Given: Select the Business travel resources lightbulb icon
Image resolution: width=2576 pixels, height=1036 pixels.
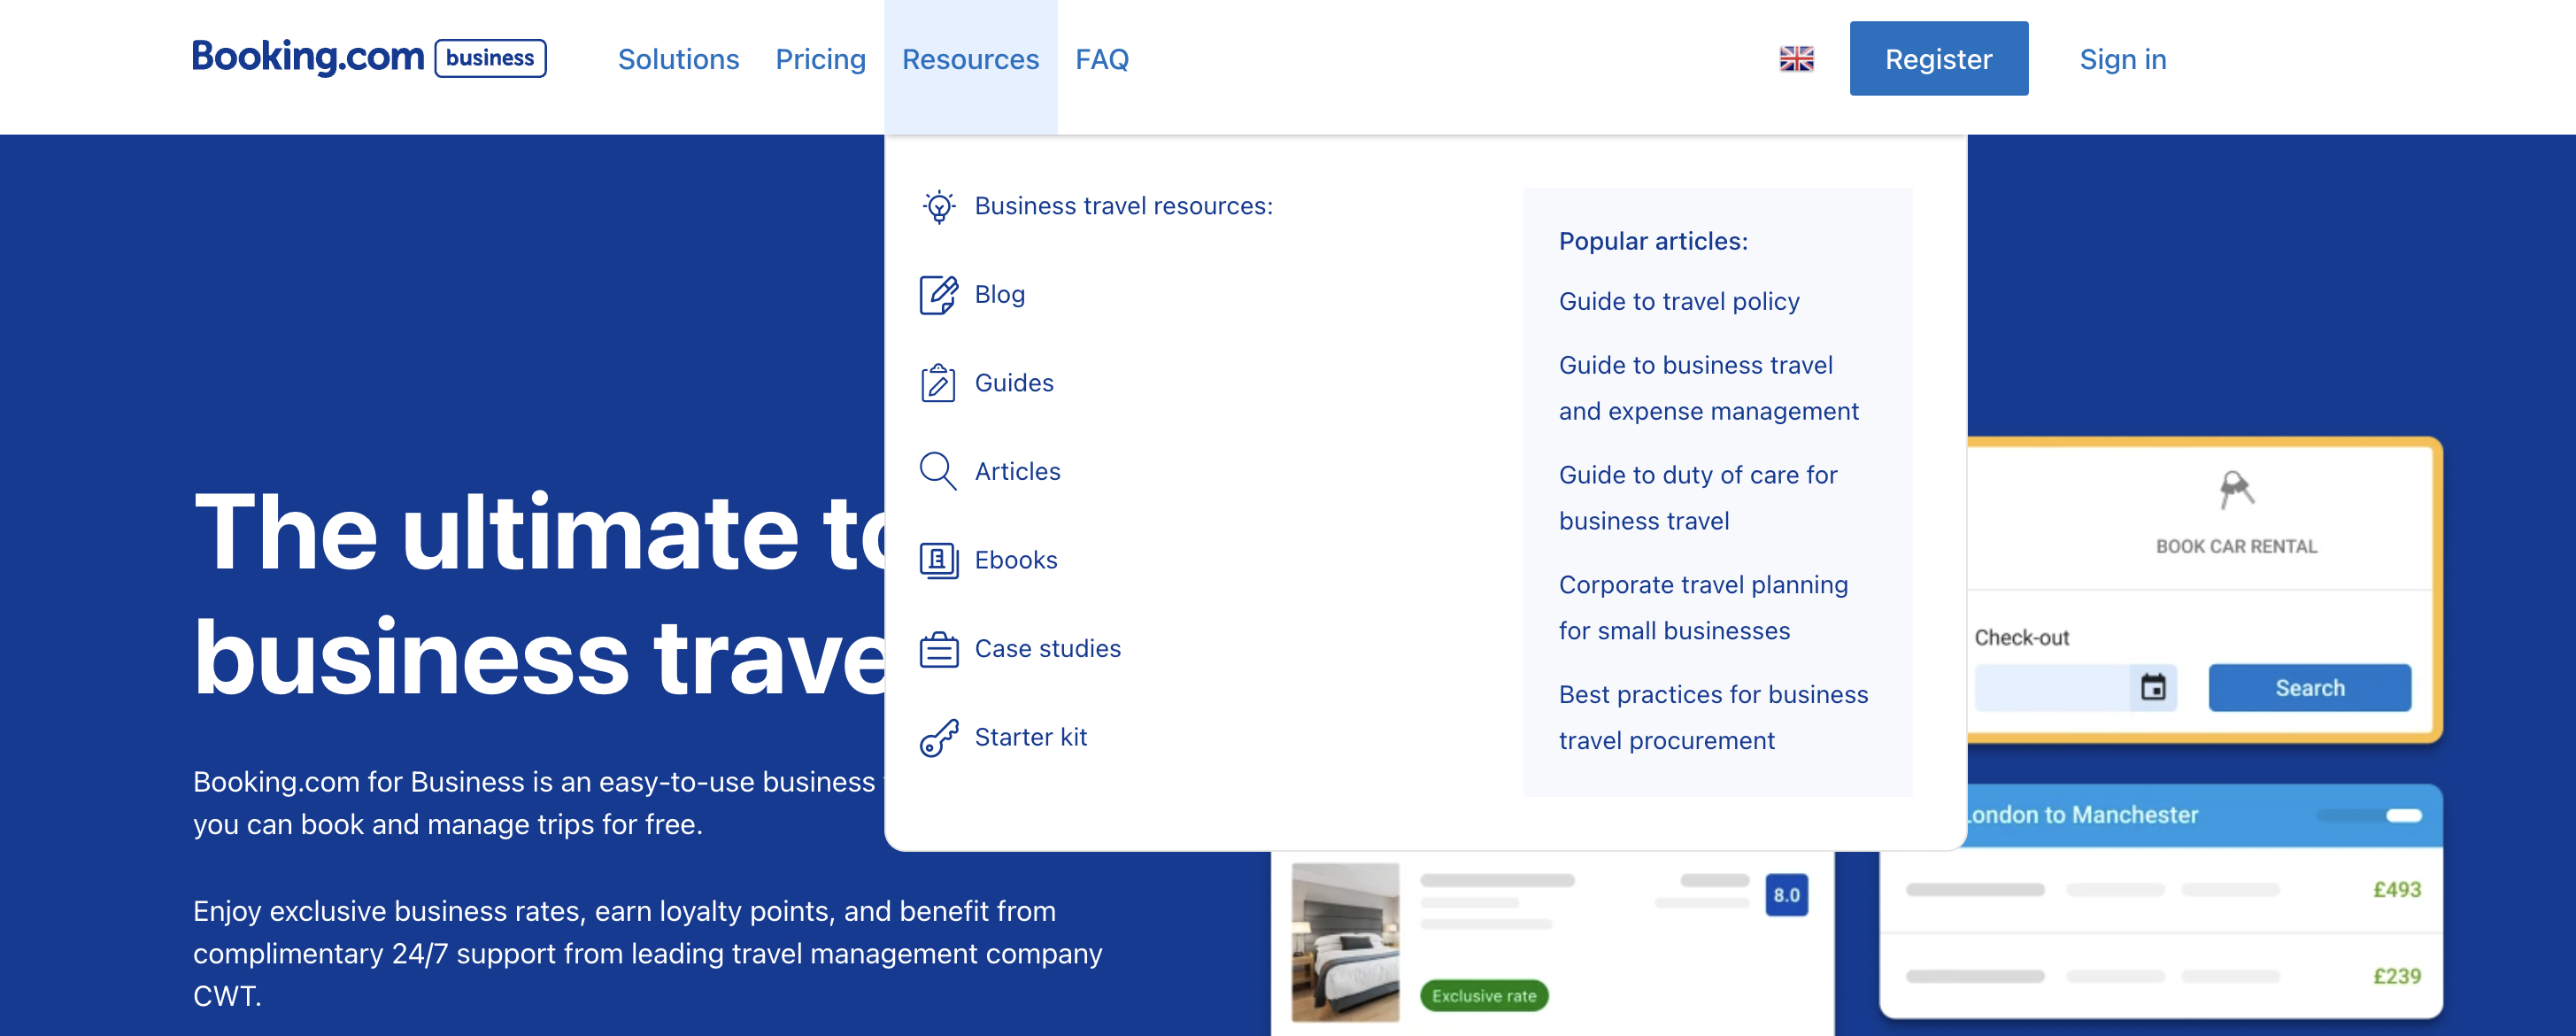Looking at the screenshot, I should coord(938,206).
